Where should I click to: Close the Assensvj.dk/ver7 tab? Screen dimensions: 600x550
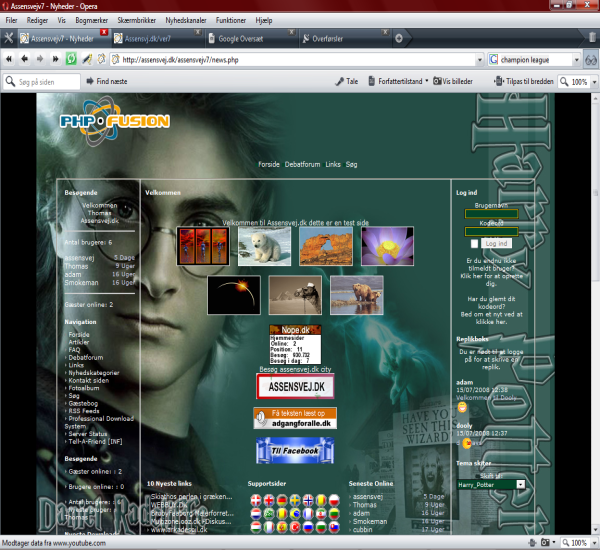[197, 32]
